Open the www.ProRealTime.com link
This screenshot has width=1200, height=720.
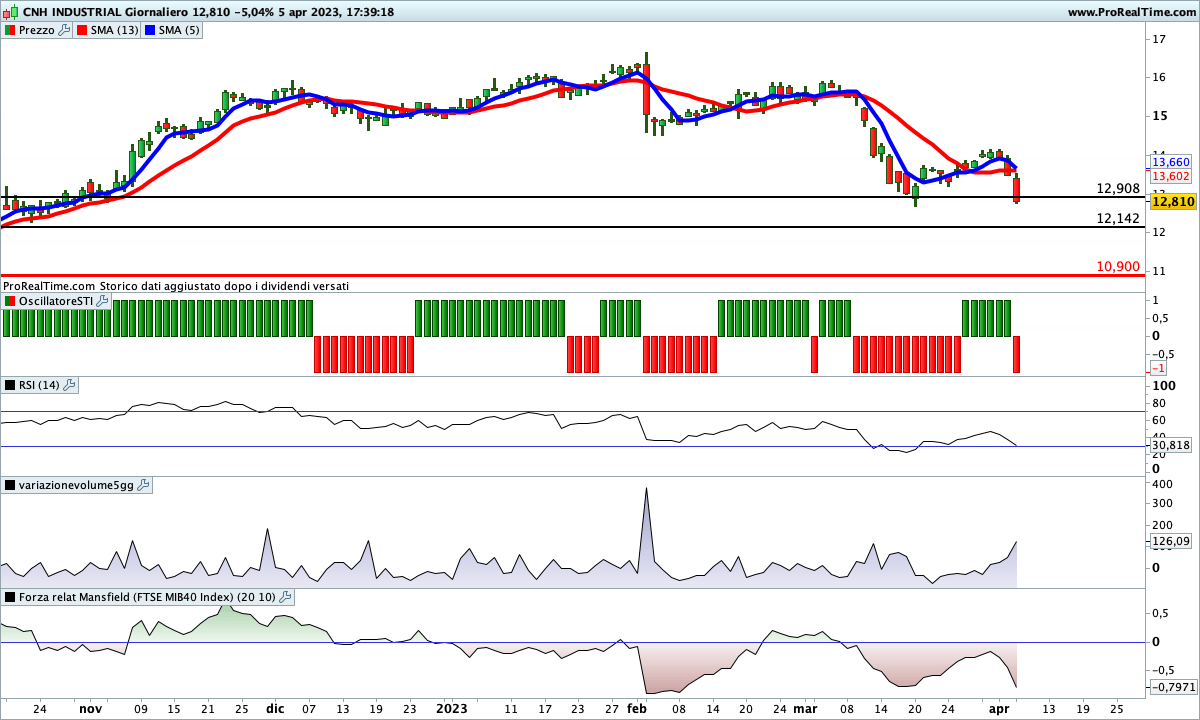pos(1130,12)
